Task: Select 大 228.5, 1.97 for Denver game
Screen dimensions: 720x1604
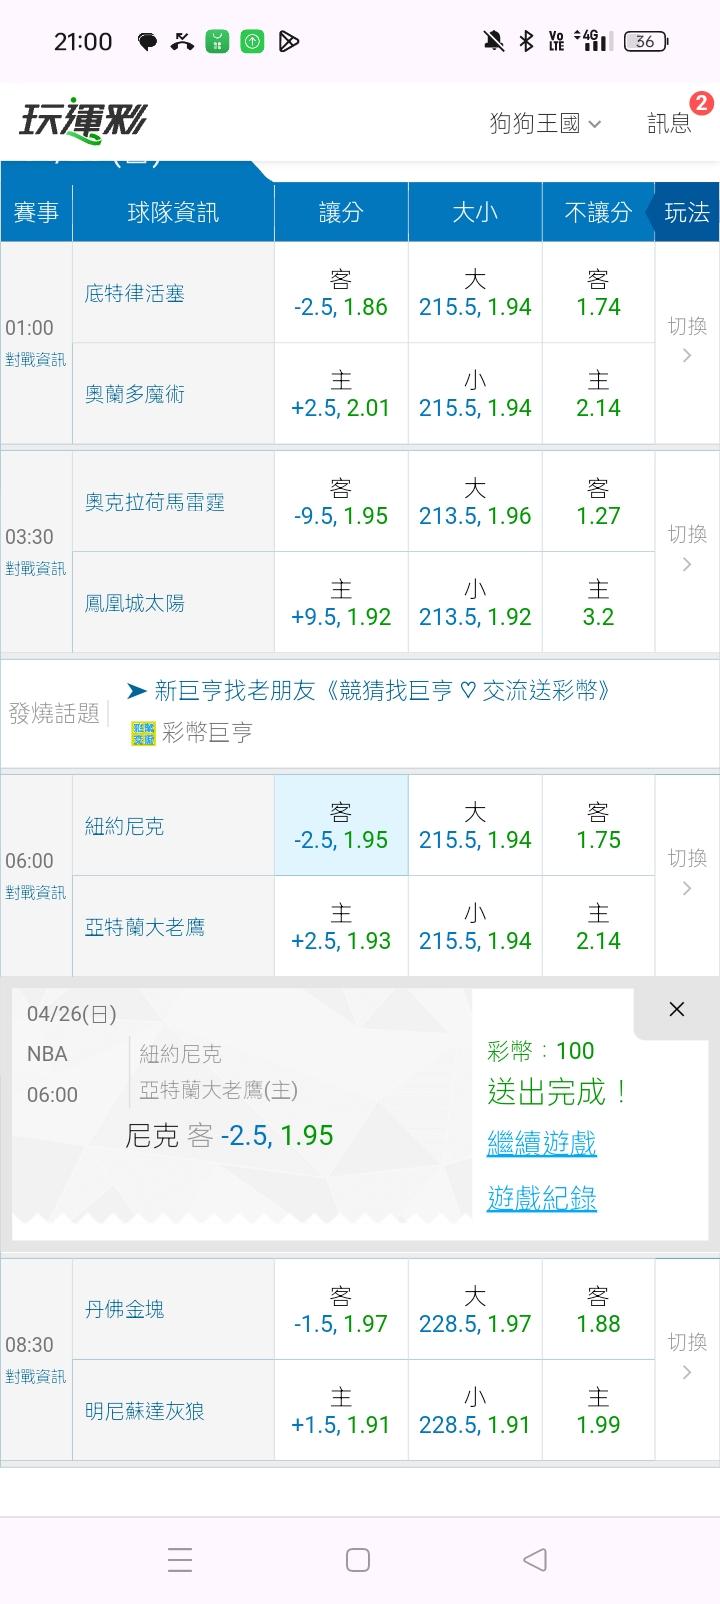Action: click(x=475, y=1309)
